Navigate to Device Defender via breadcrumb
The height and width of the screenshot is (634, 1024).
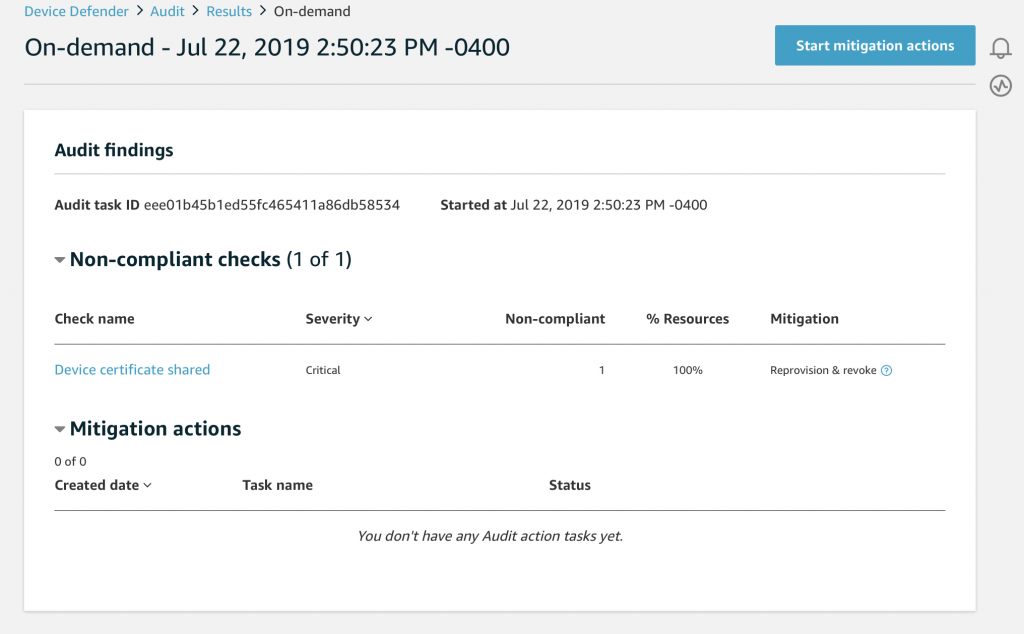point(77,11)
